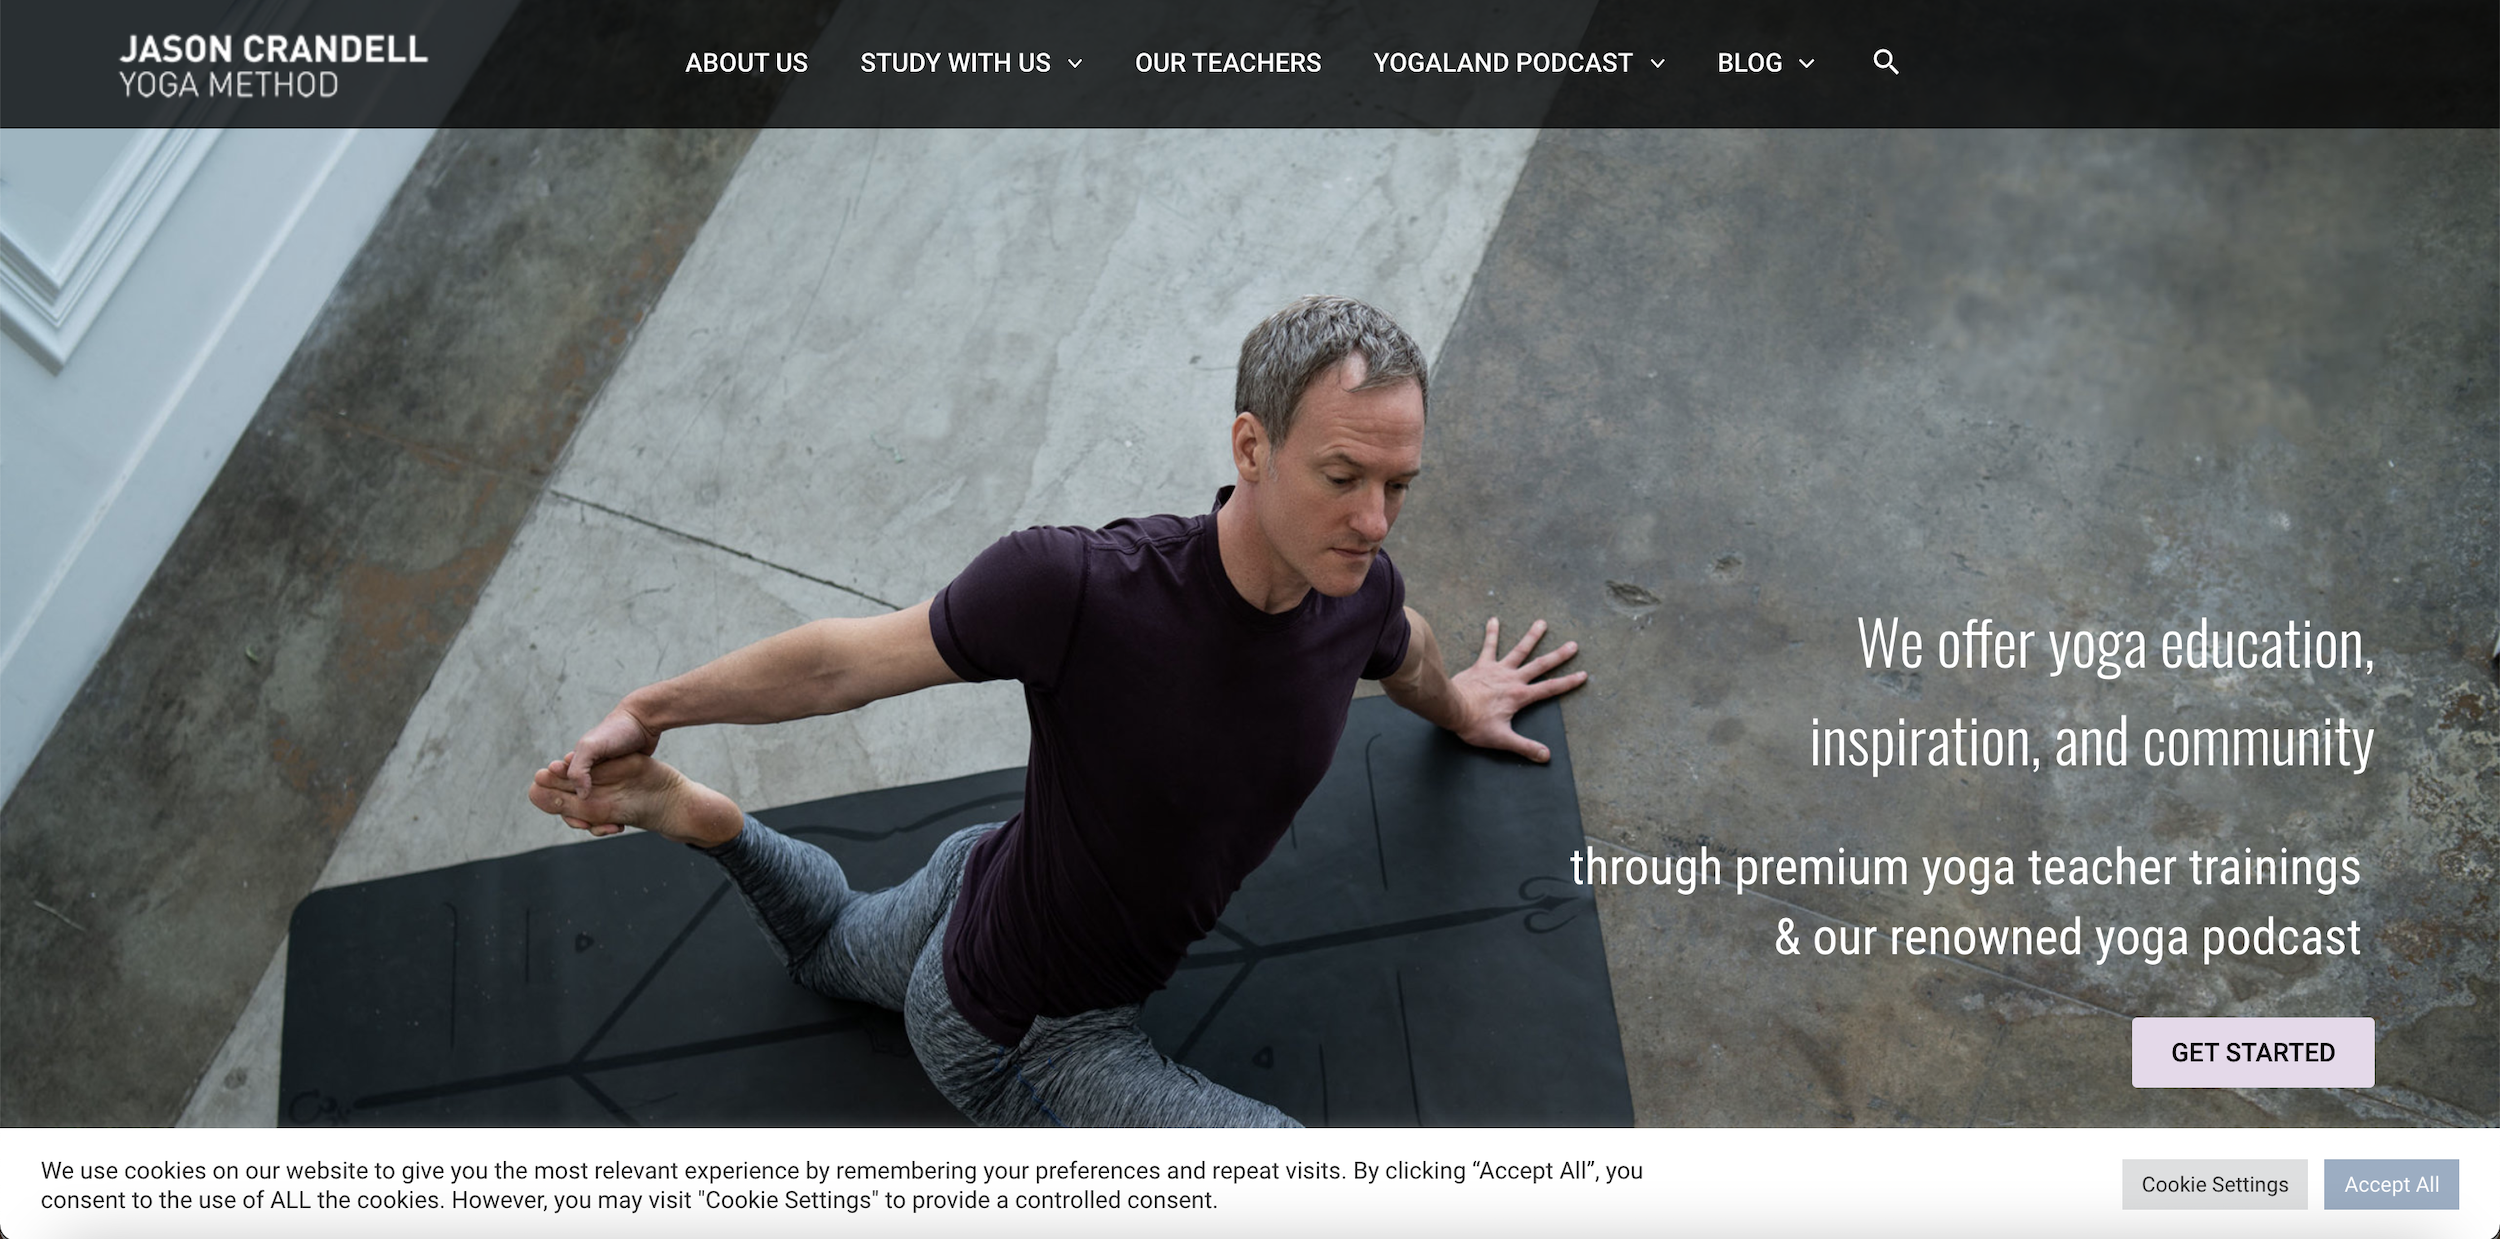This screenshot has width=2500, height=1239.
Task: Click the cookie consent message text
Action: point(841,1185)
